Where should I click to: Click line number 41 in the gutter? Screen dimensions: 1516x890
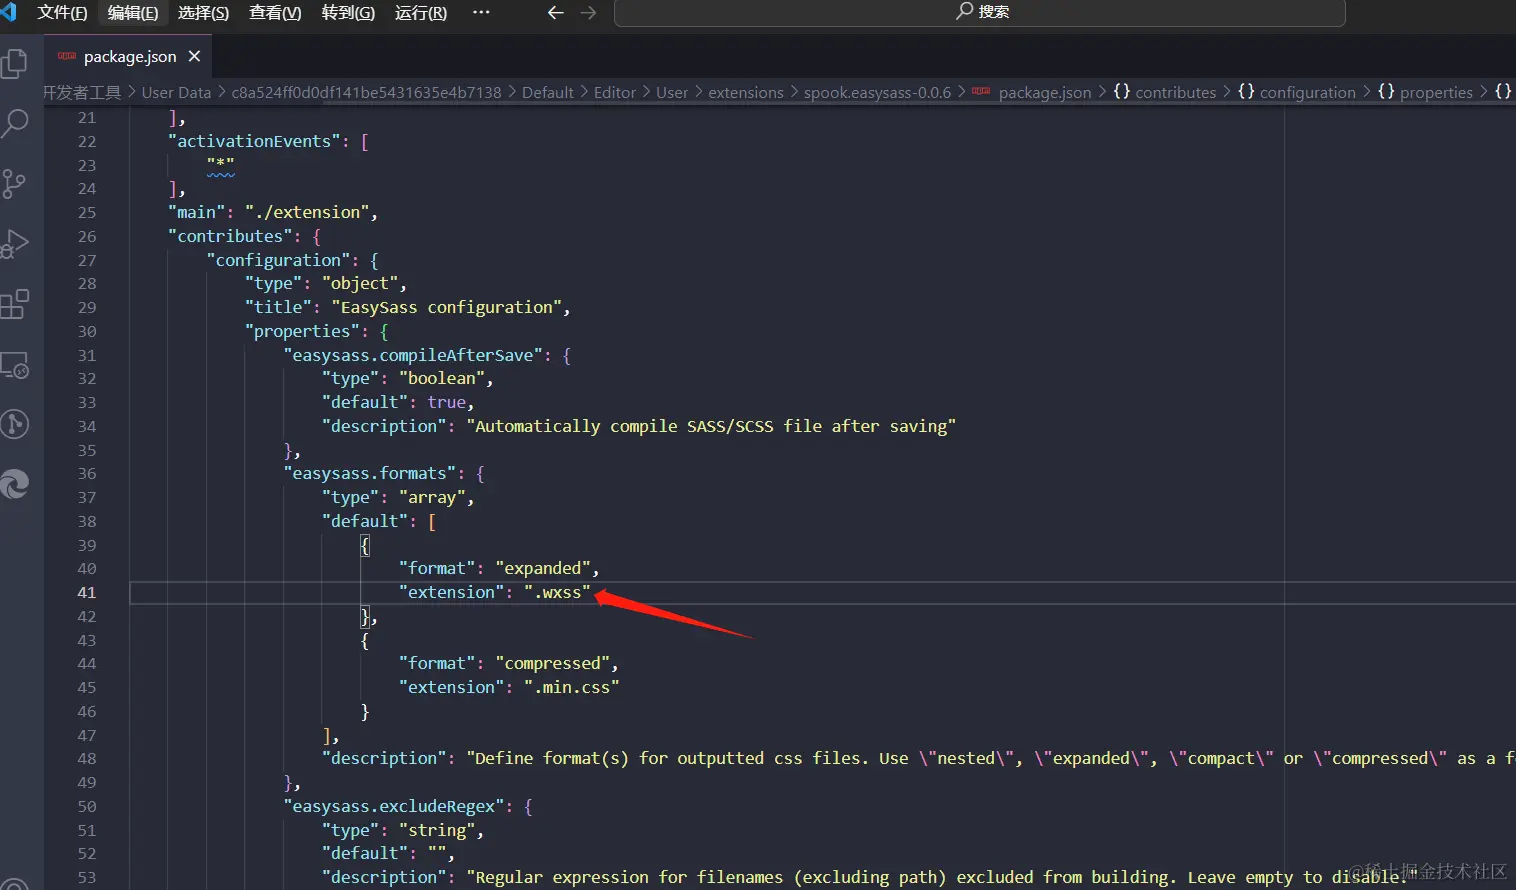click(x=87, y=592)
